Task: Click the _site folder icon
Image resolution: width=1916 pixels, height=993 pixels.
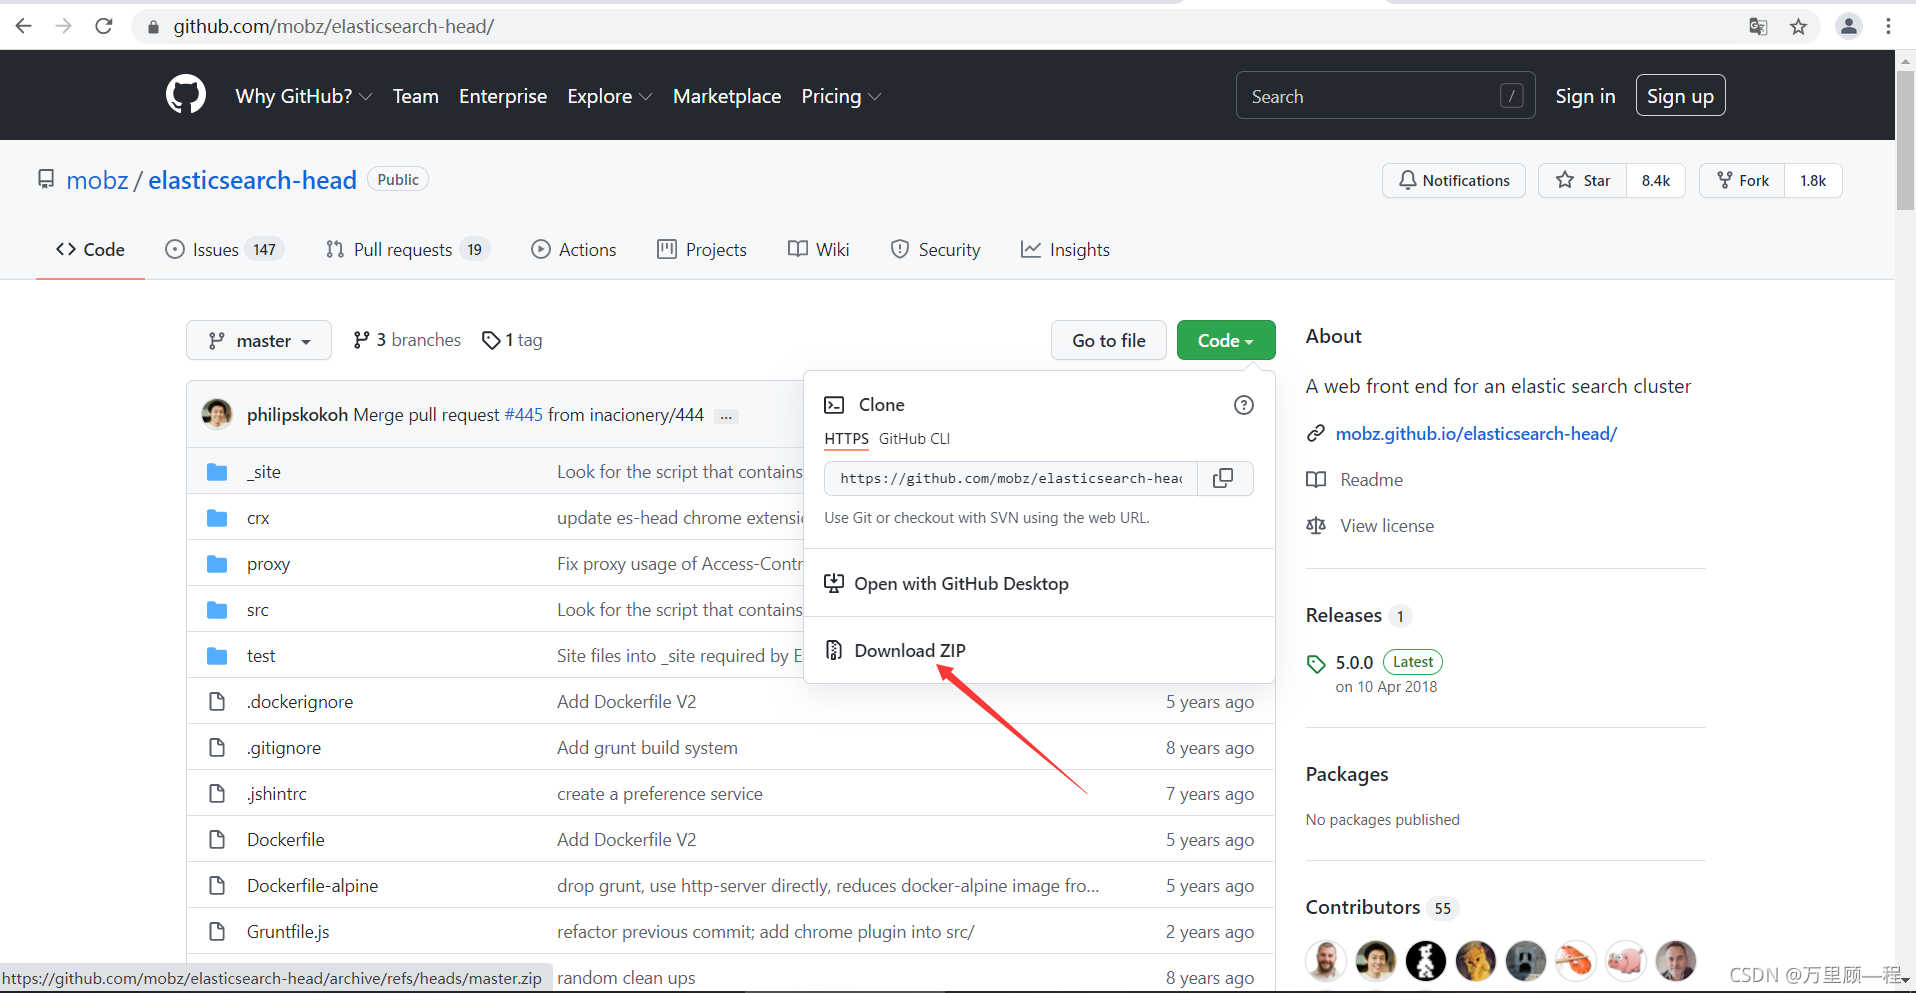Action: (217, 472)
